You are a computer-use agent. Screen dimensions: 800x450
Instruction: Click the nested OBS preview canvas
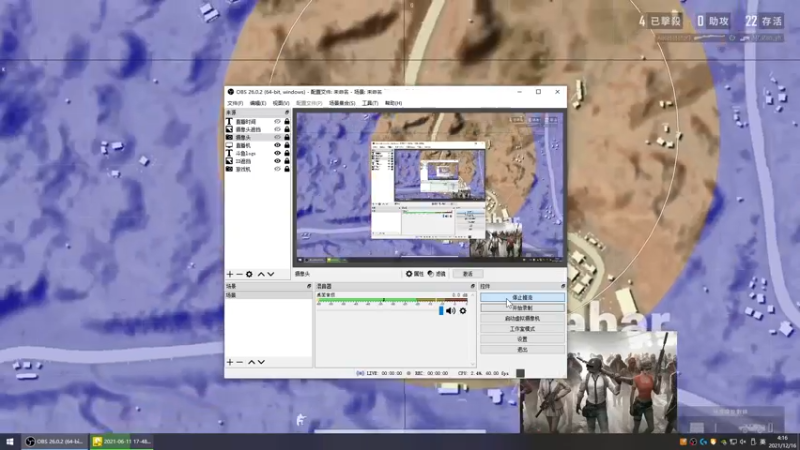click(x=430, y=187)
